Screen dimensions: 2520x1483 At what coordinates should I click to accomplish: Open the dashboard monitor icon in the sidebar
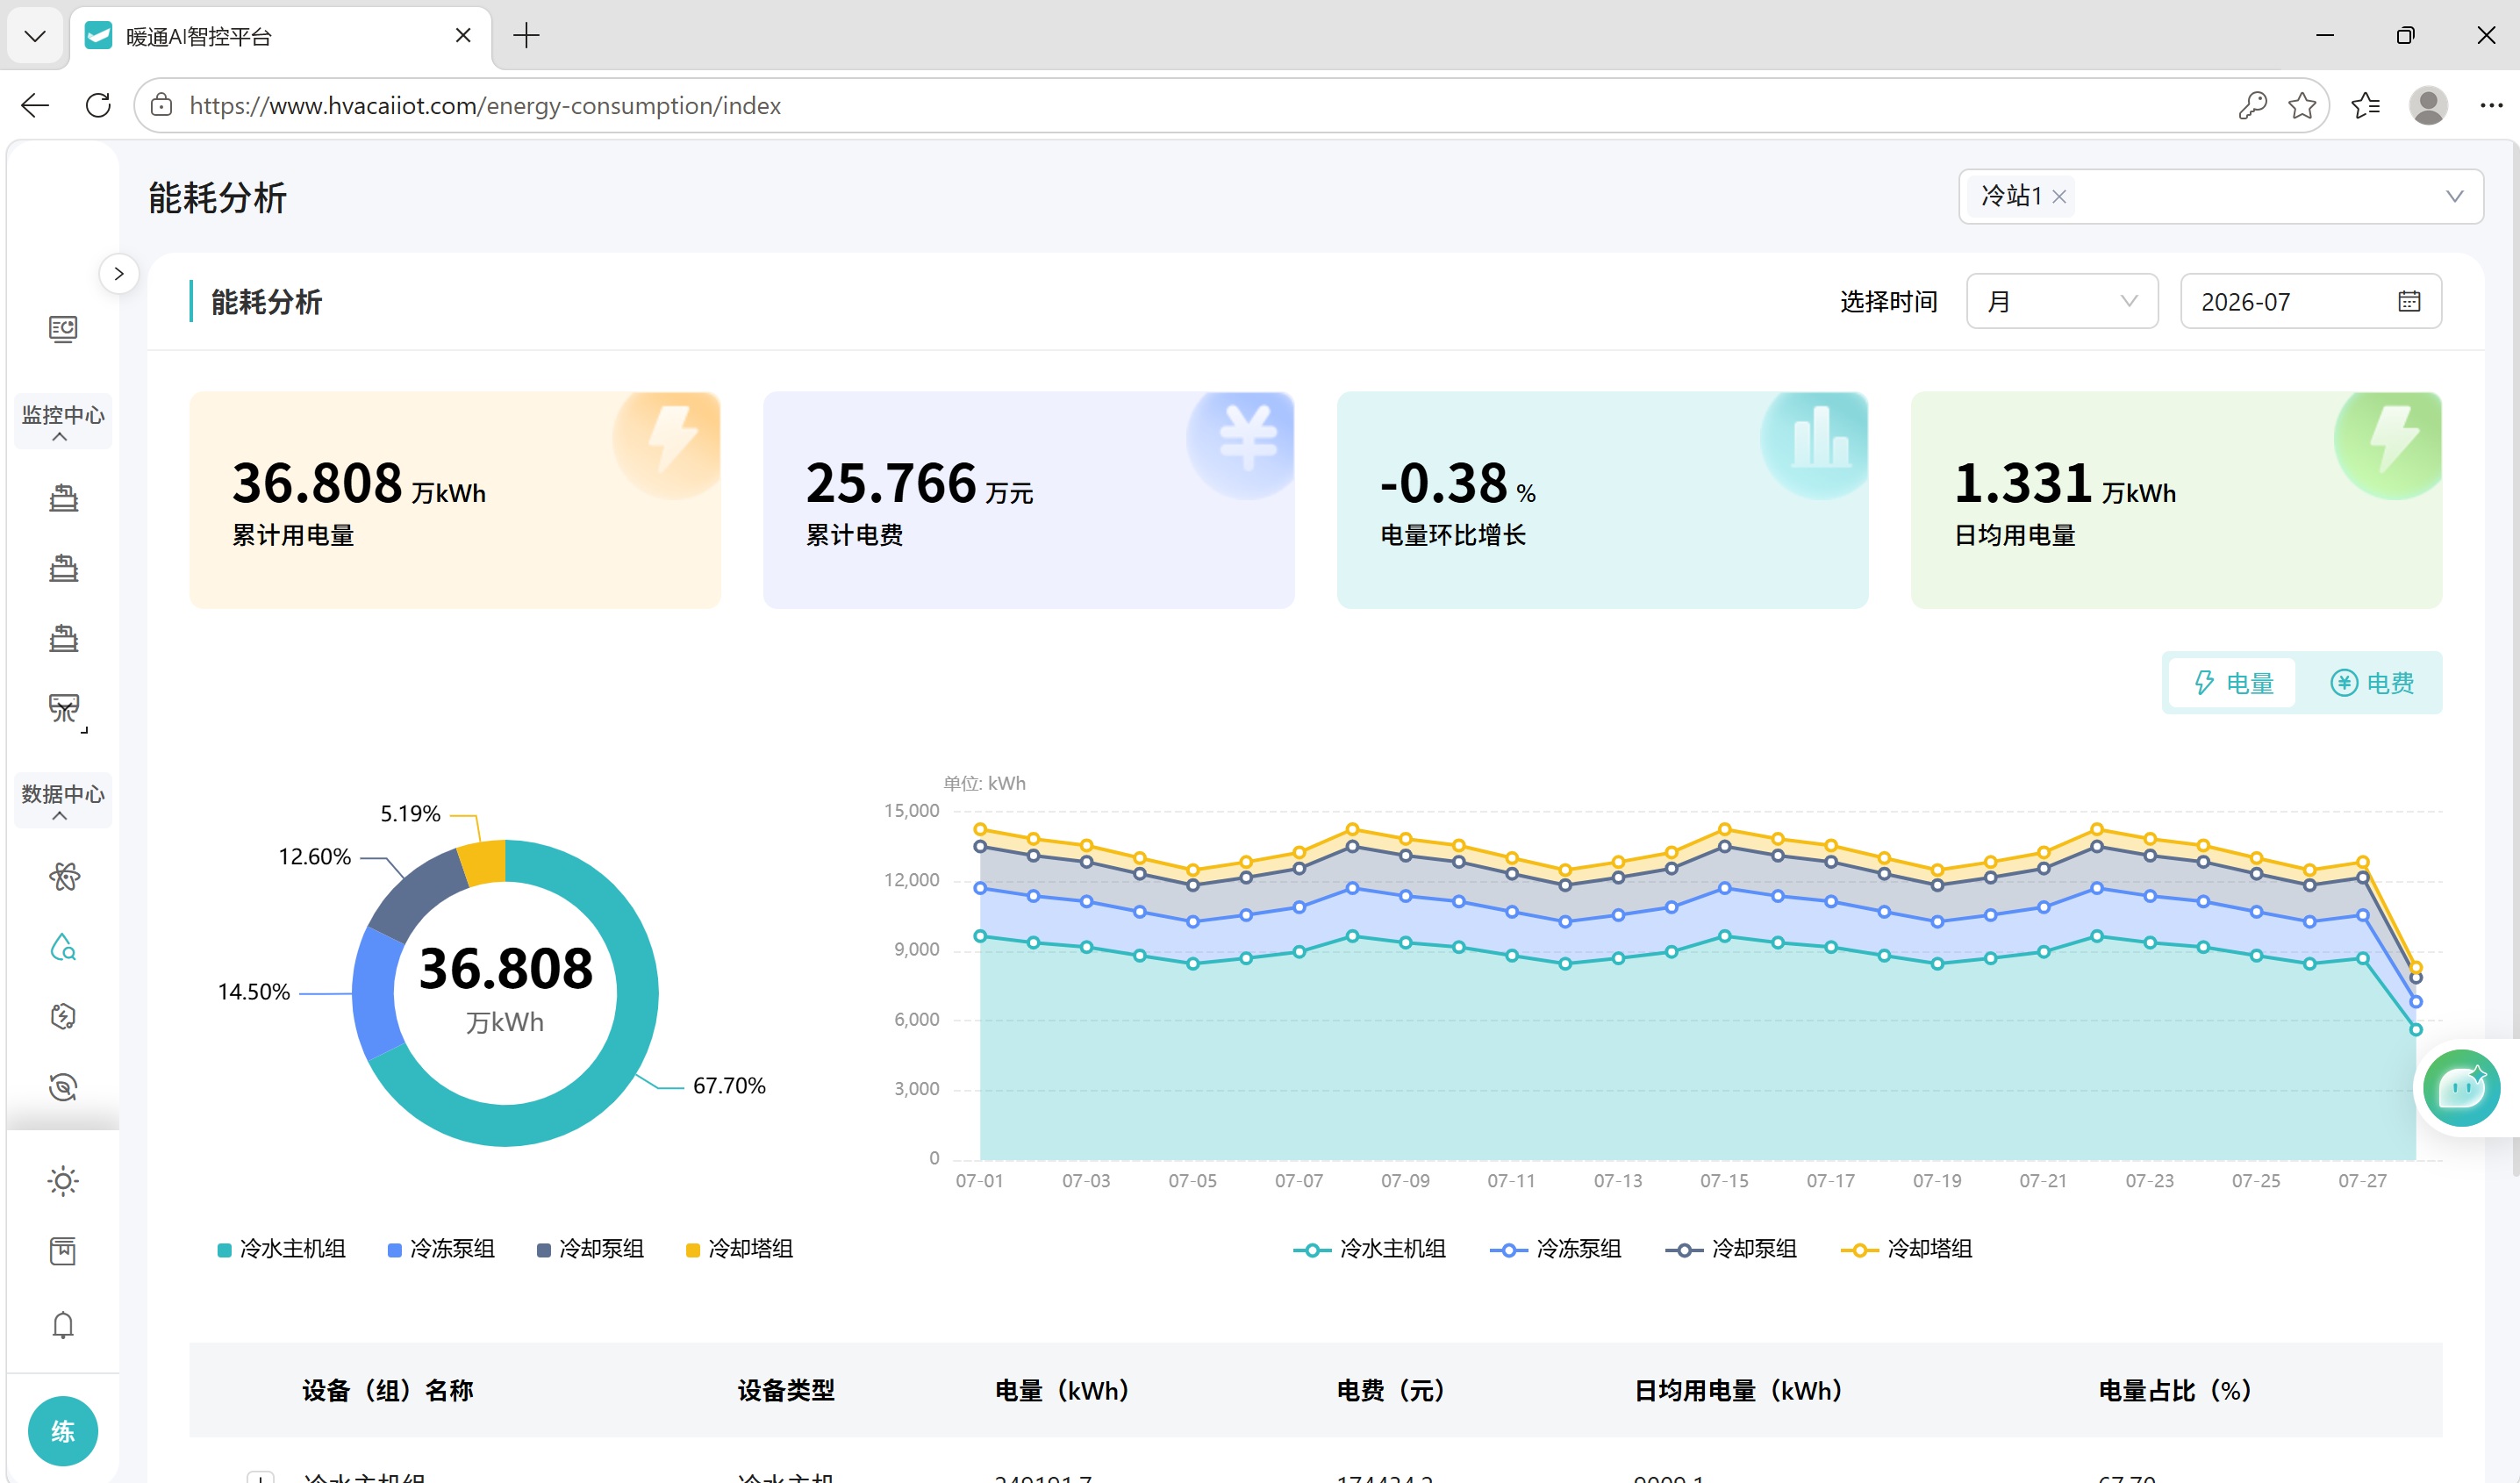63,329
